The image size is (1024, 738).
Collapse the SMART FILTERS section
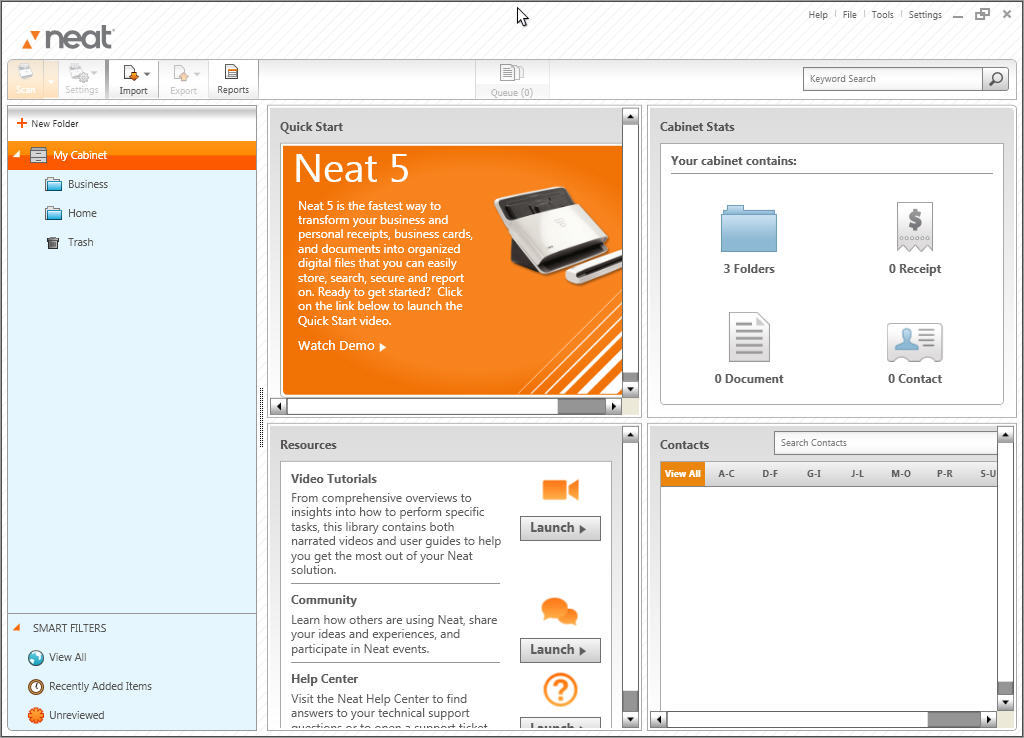pyautogui.click(x=14, y=628)
